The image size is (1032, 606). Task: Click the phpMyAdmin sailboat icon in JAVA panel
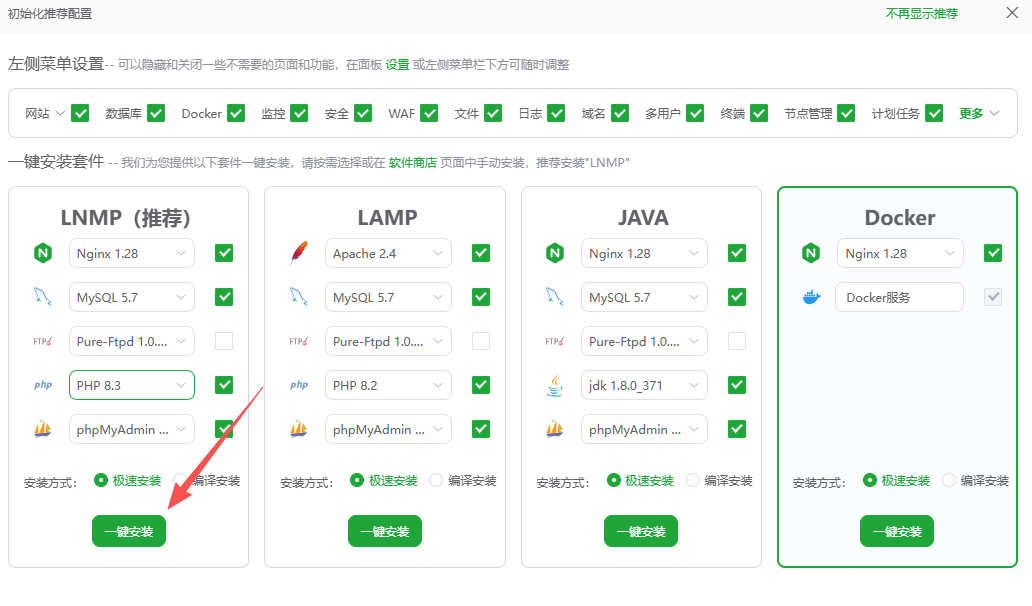pos(554,429)
